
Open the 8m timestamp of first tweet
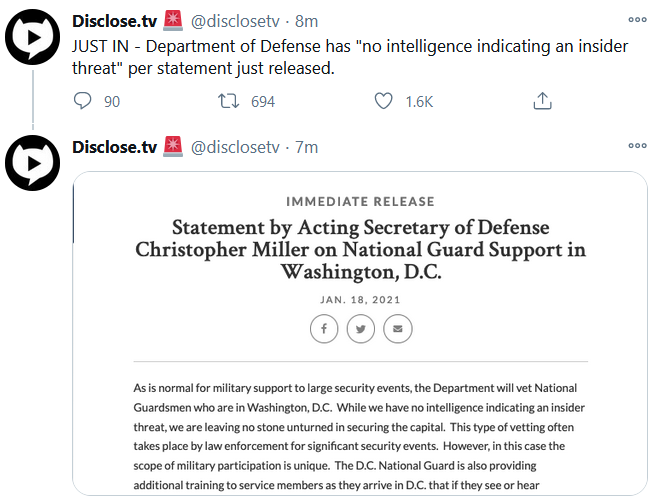click(306, 21)
